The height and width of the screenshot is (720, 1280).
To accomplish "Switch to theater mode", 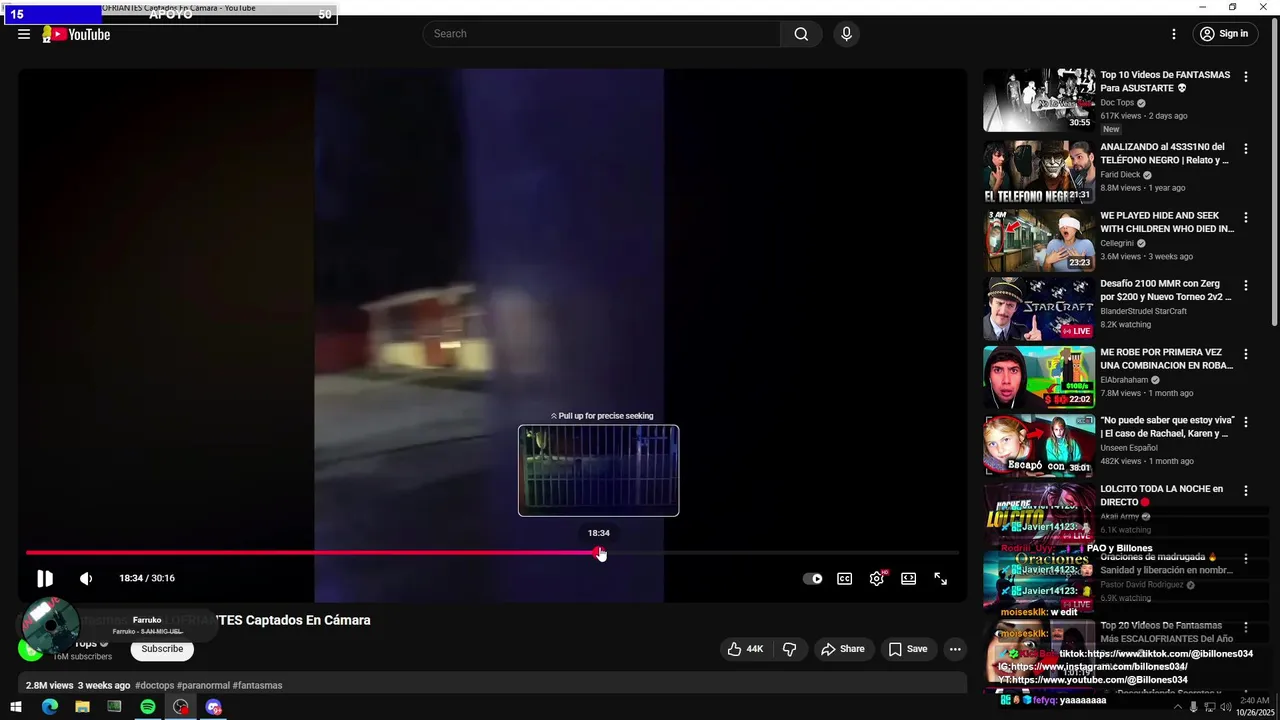I will [x=909, y=579].
